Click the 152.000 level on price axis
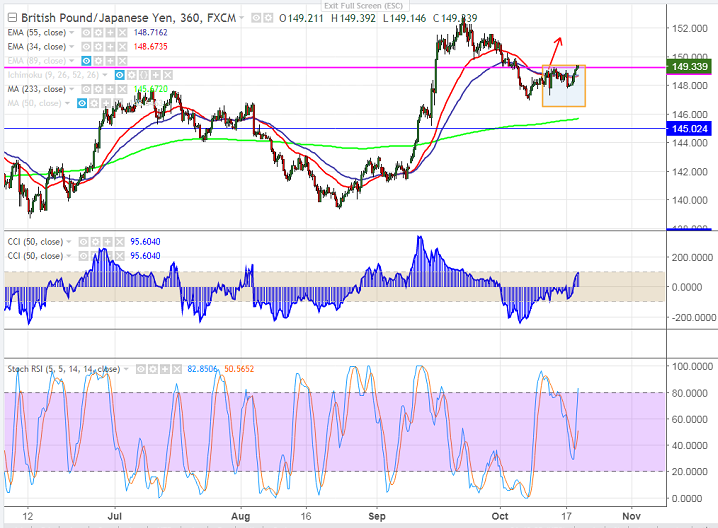Screen dimensions: 718x528 [x=690, y=28]
